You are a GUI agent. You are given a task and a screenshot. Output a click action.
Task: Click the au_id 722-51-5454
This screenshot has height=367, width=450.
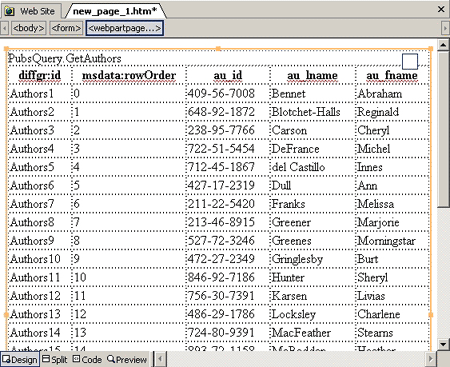tap(221, 149)
